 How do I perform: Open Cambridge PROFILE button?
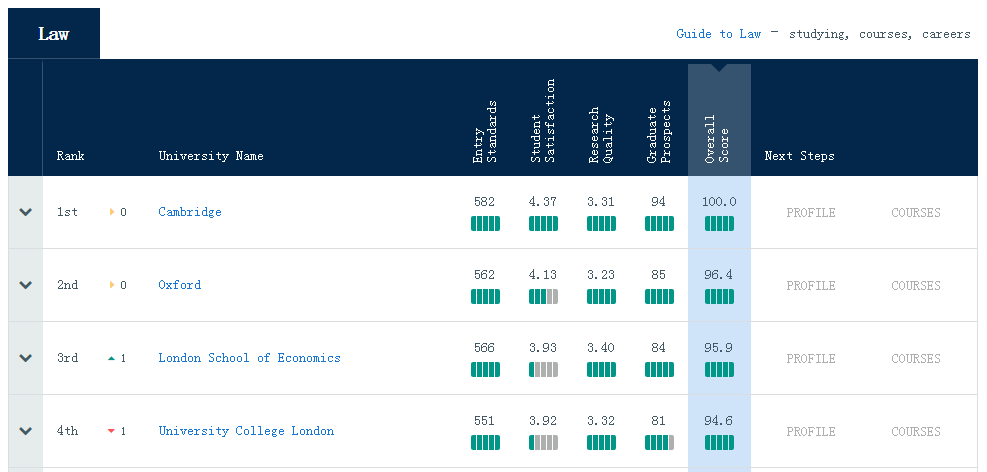(x=811, y=213)
